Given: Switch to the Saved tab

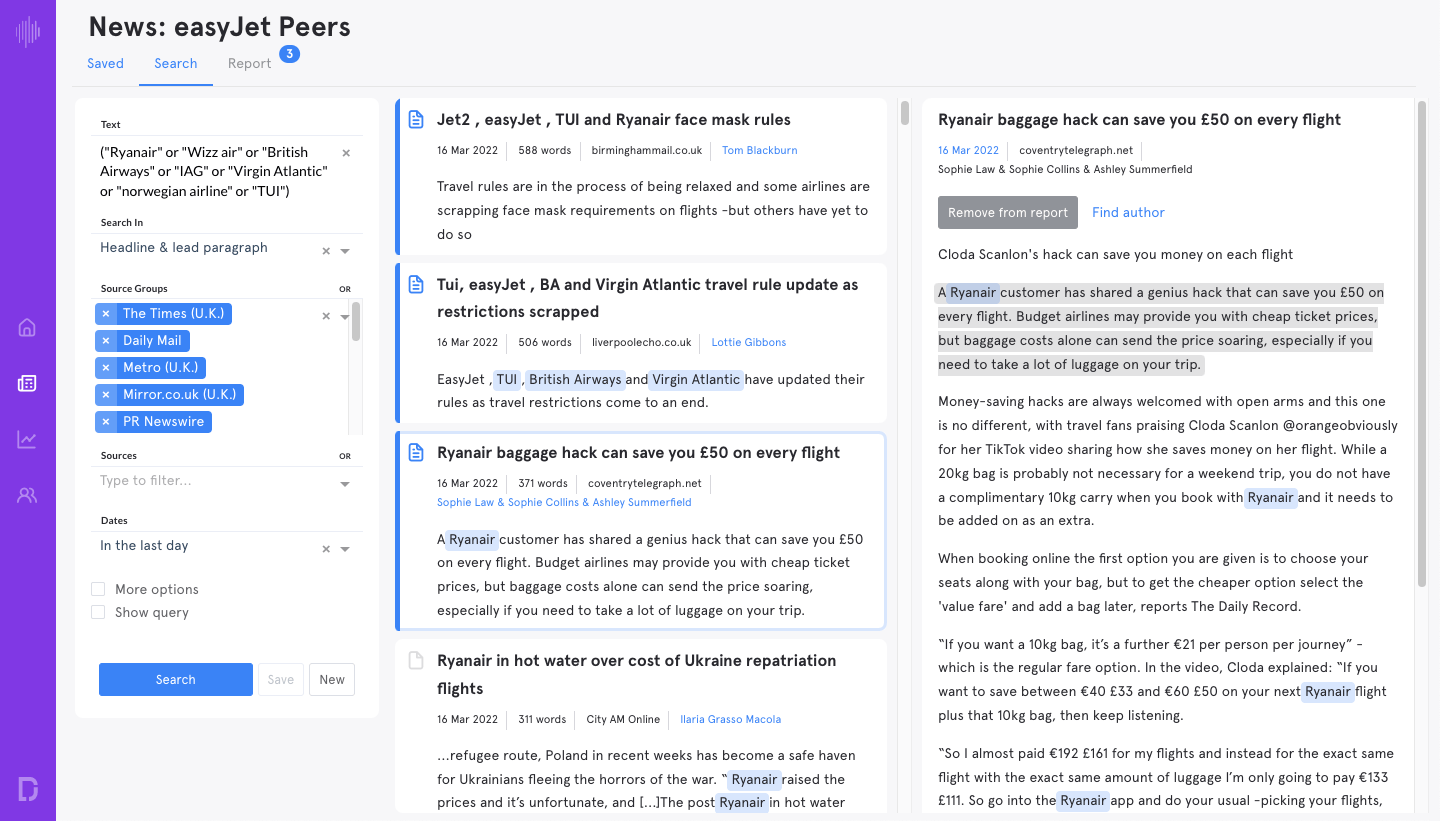Looking at the screenshot, I should tap(105, 63).
